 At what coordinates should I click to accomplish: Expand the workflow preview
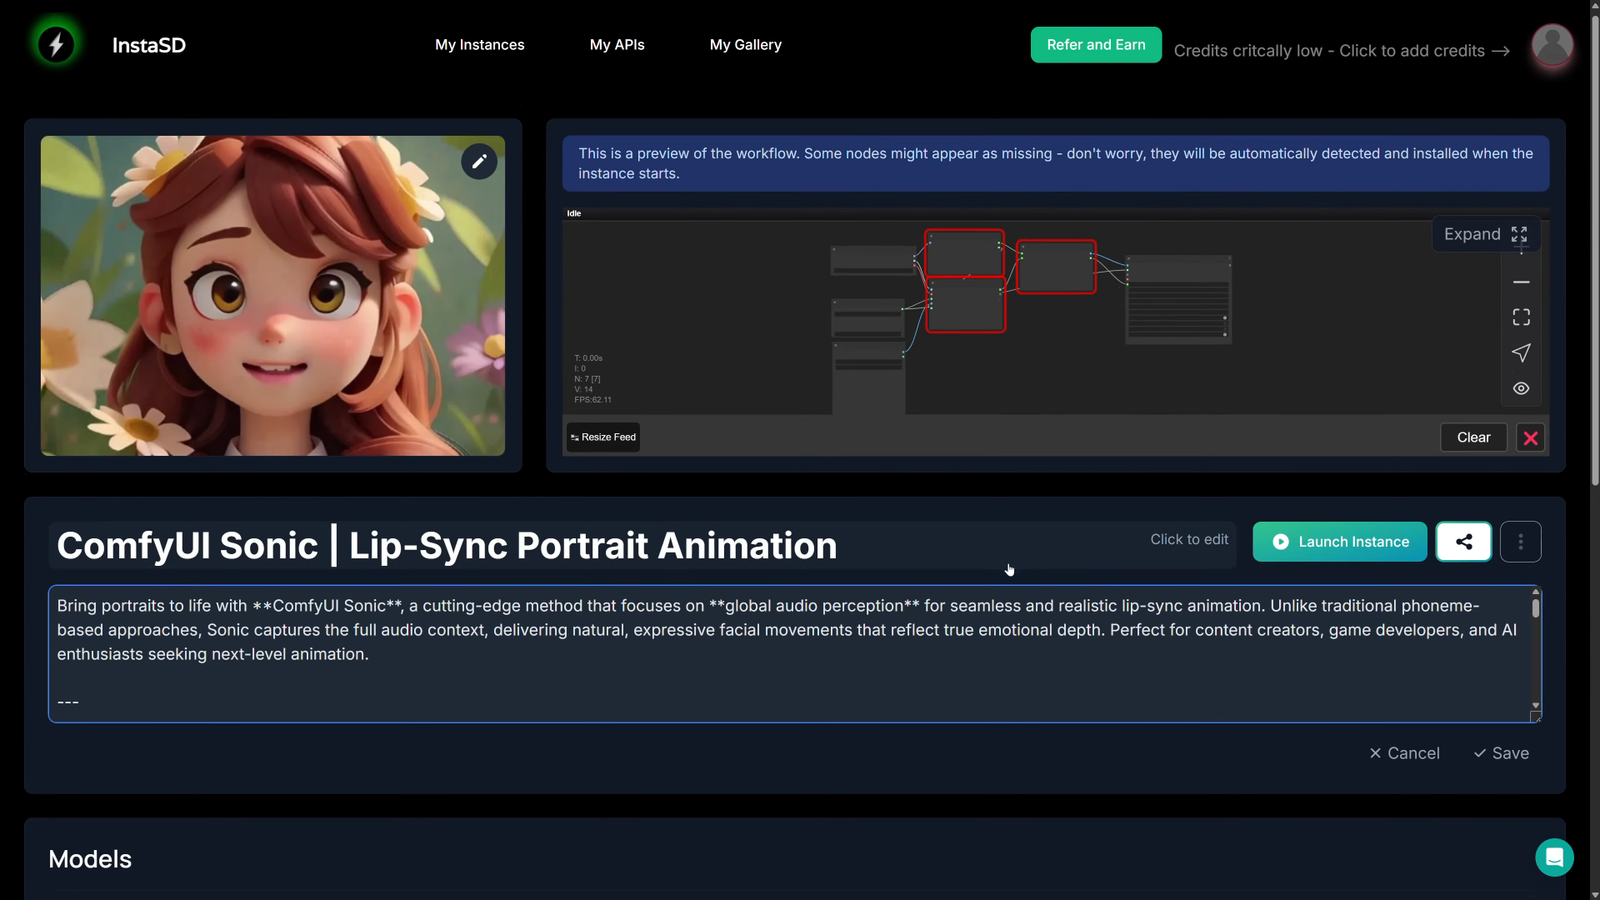click(x=1485, y=234)
